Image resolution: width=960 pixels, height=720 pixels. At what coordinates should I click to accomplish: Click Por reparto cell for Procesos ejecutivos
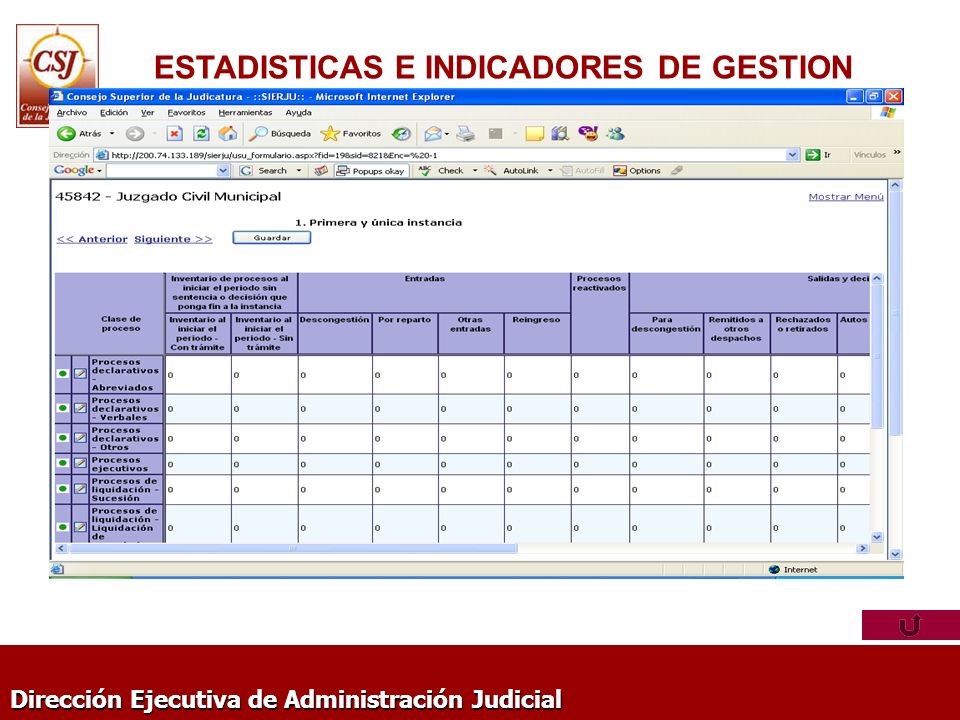pos(405,464)
